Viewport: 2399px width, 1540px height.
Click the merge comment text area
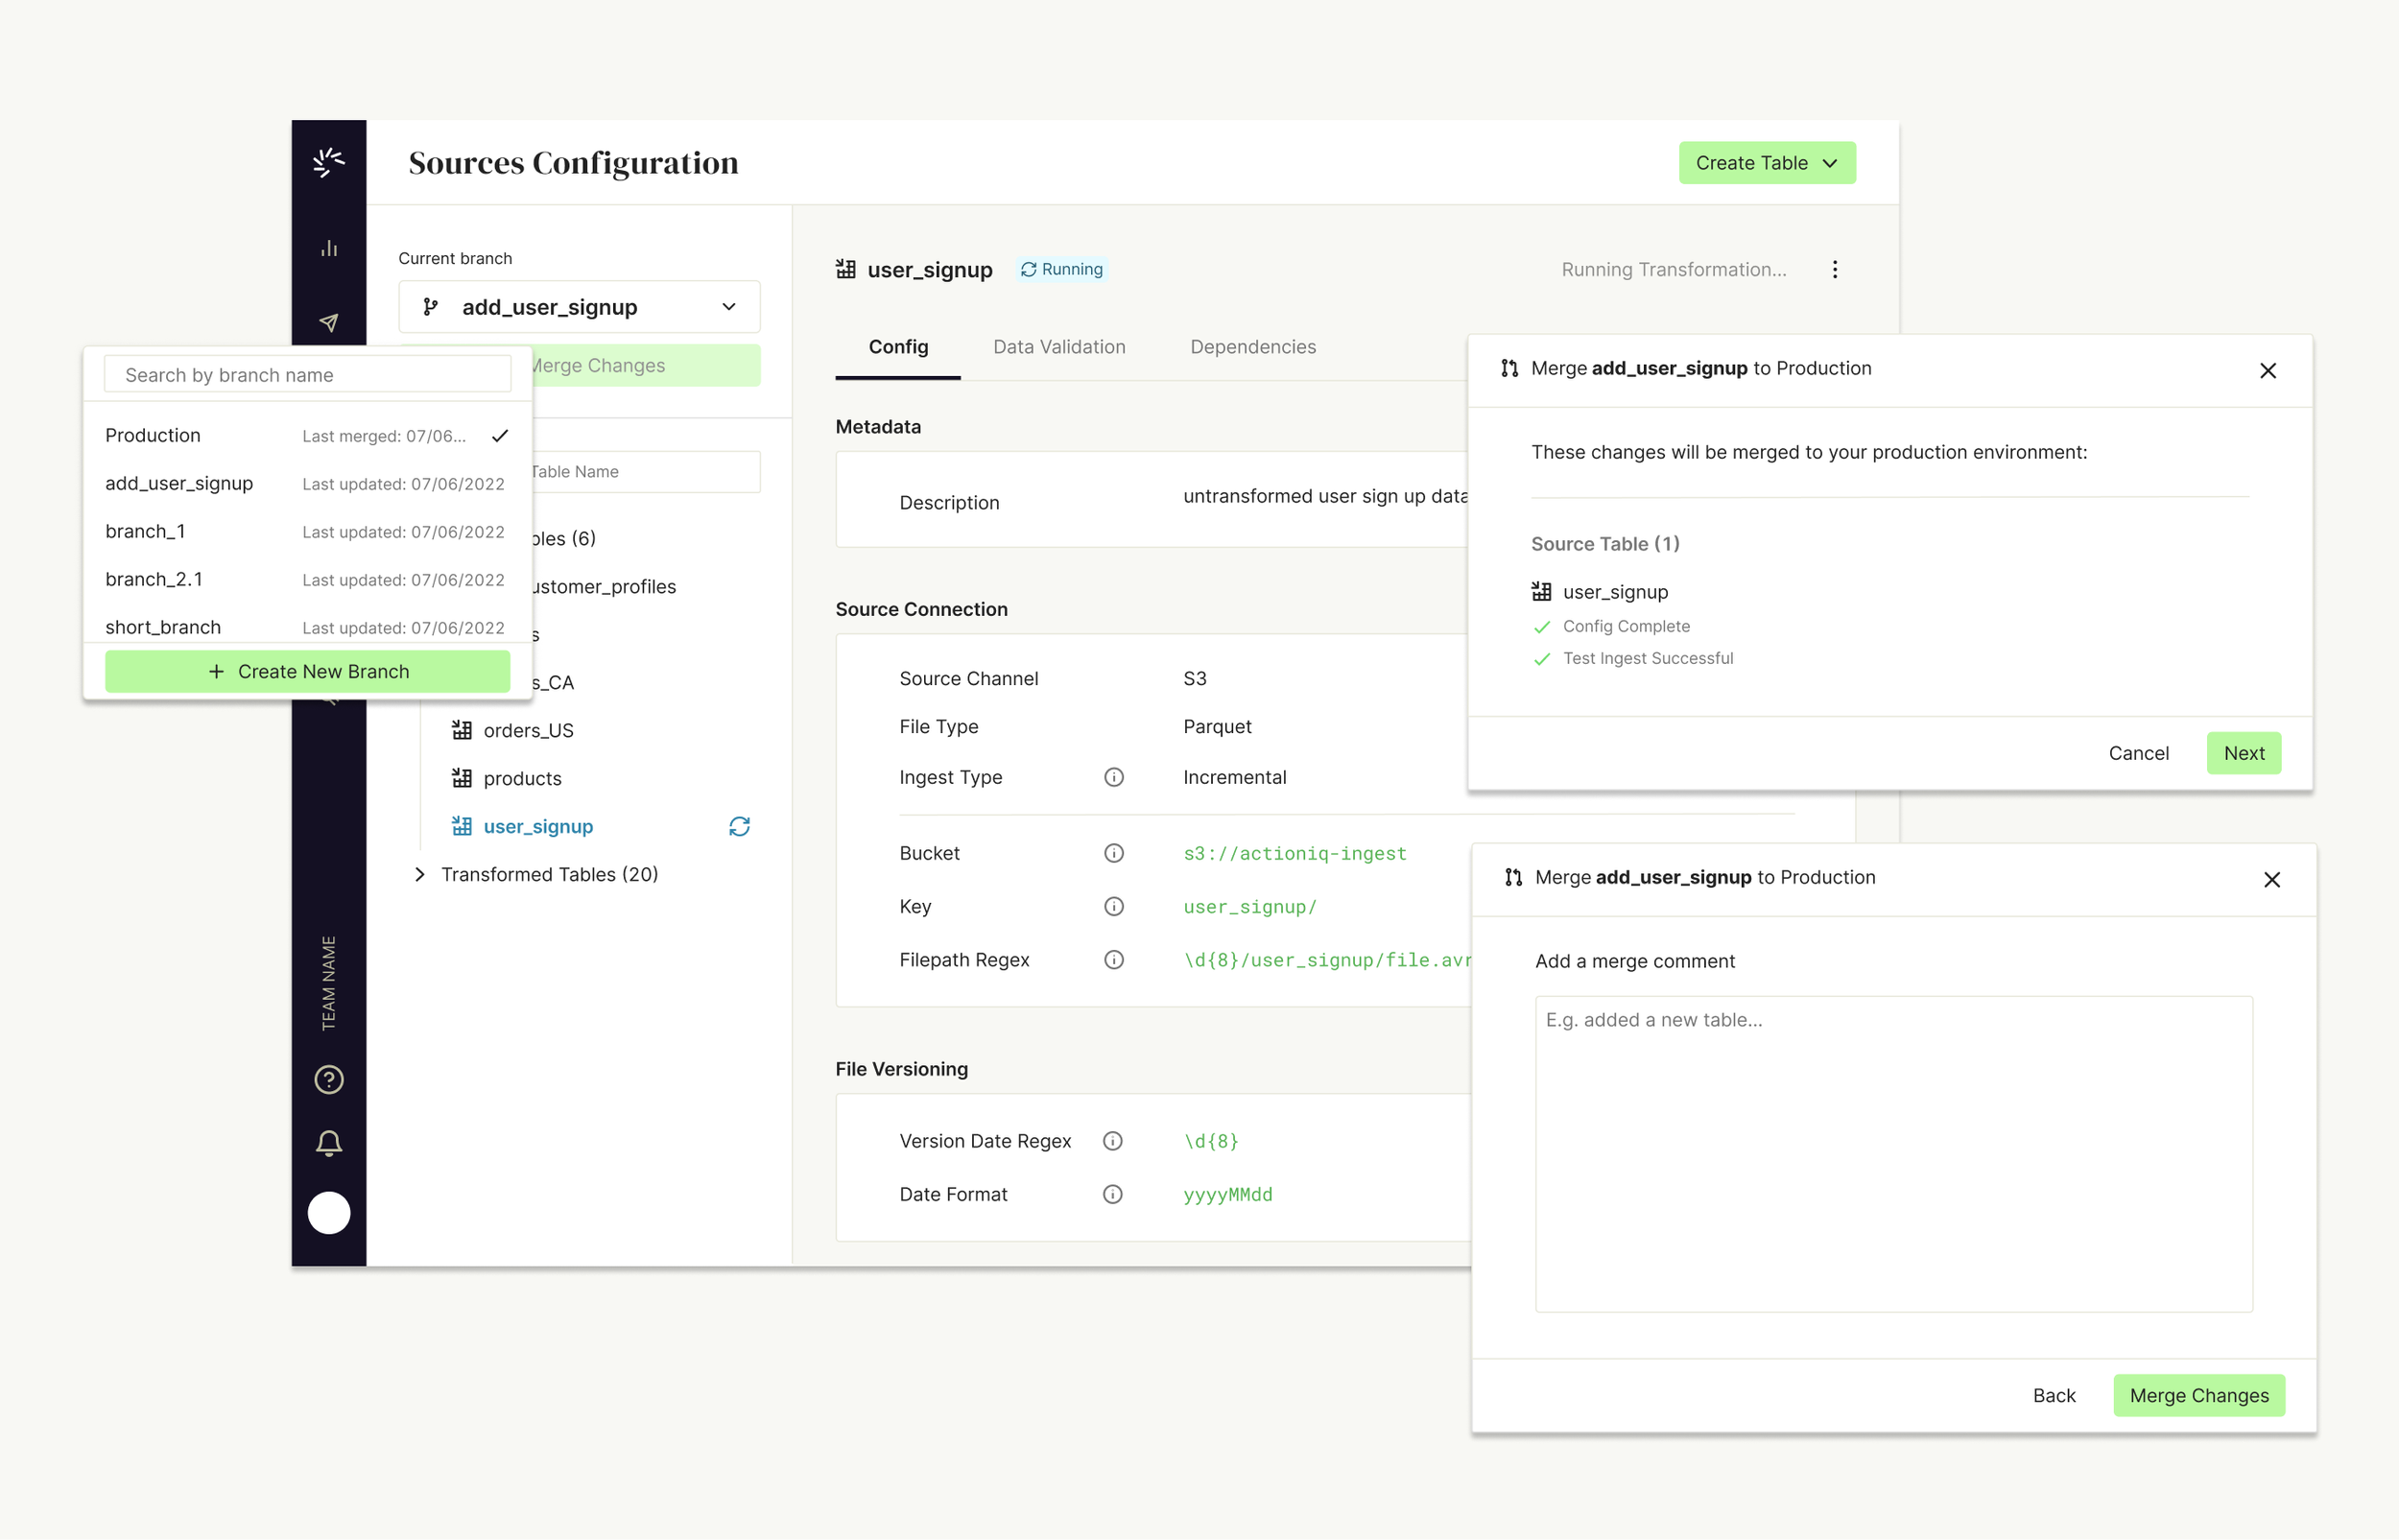click(1893, 1153)
